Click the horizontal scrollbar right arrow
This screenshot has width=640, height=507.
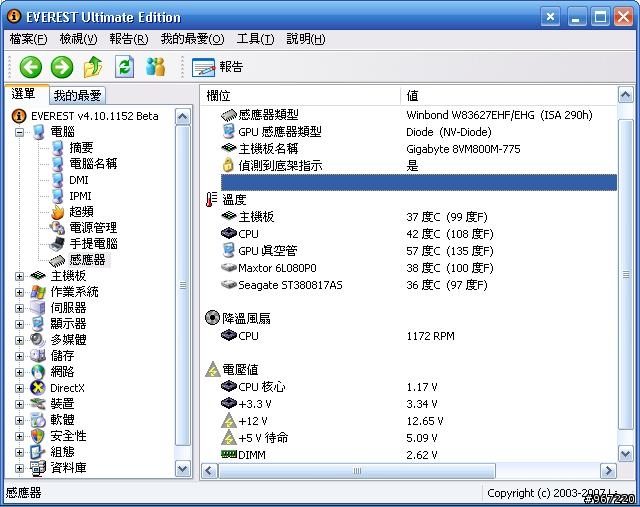point(608,471)
